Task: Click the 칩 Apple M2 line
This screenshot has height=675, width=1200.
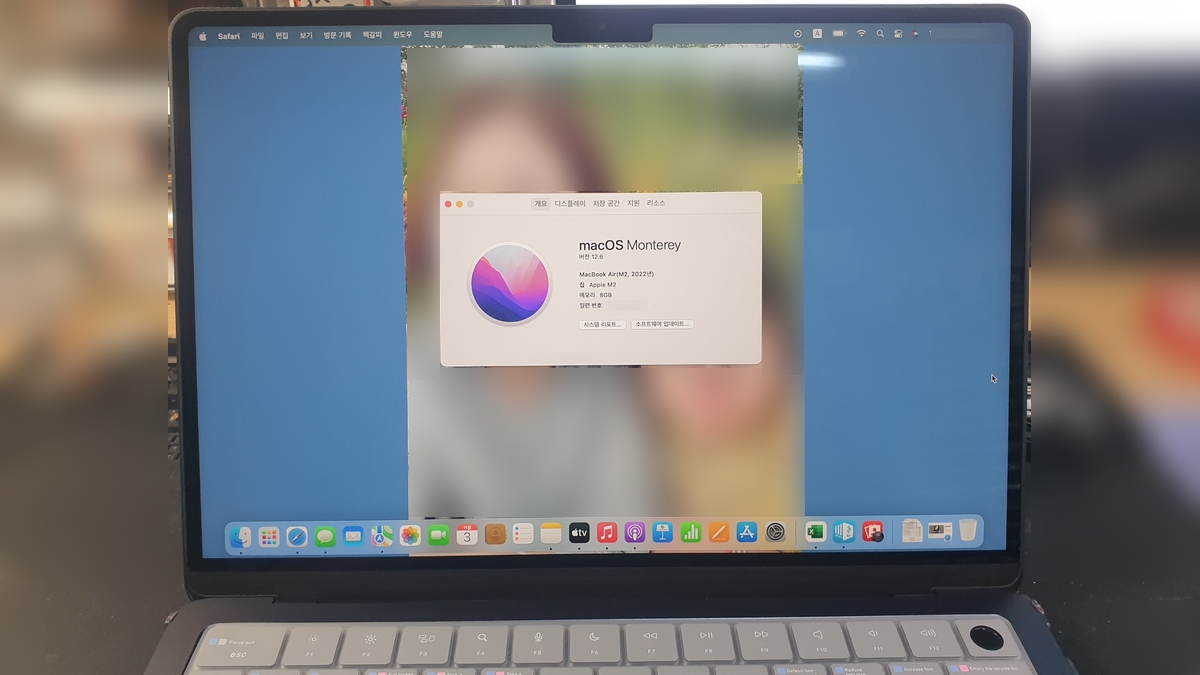Action: pyautogui.click(x=598, y=284)
